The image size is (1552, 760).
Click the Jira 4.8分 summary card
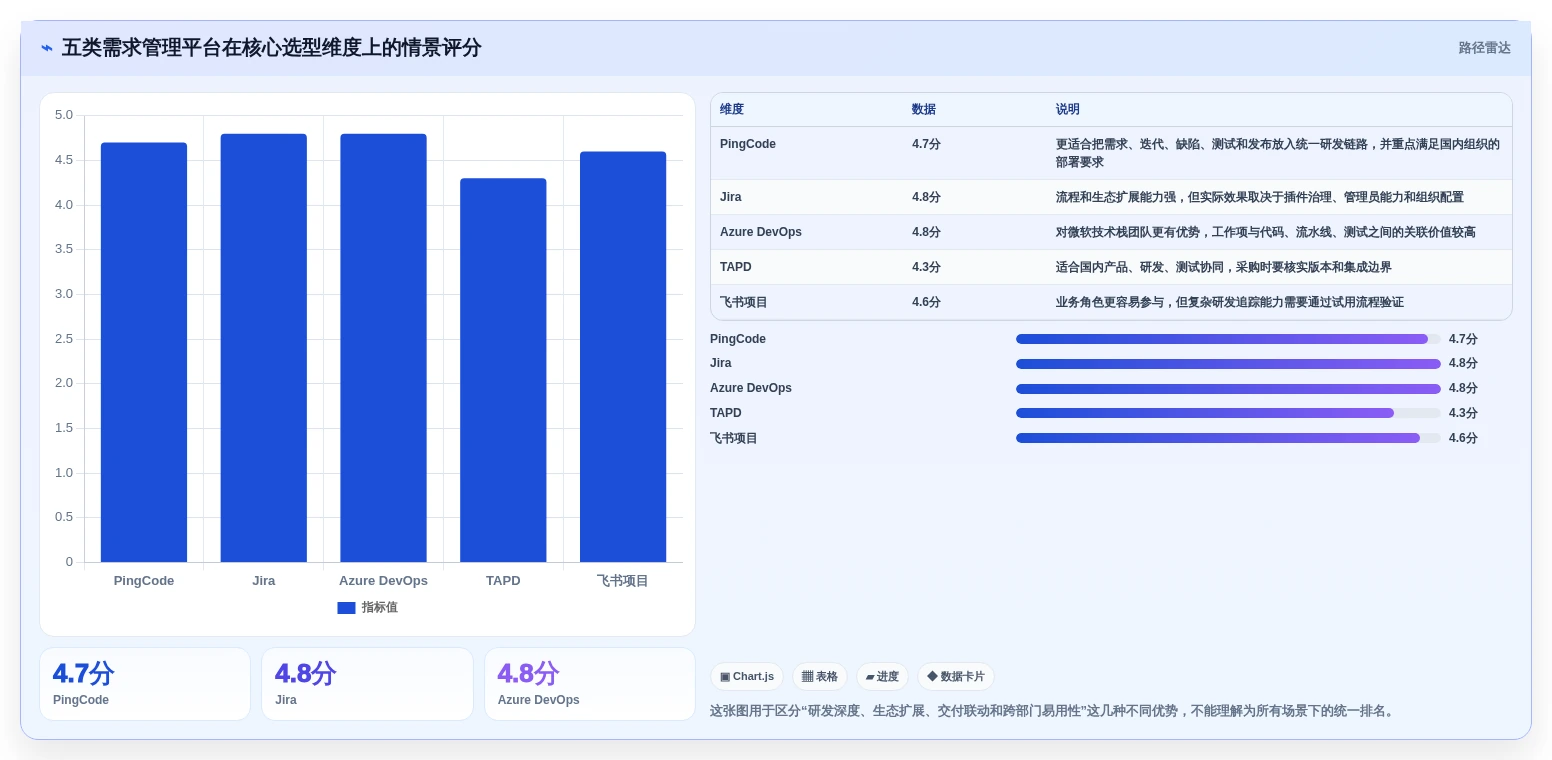point(367,684)
